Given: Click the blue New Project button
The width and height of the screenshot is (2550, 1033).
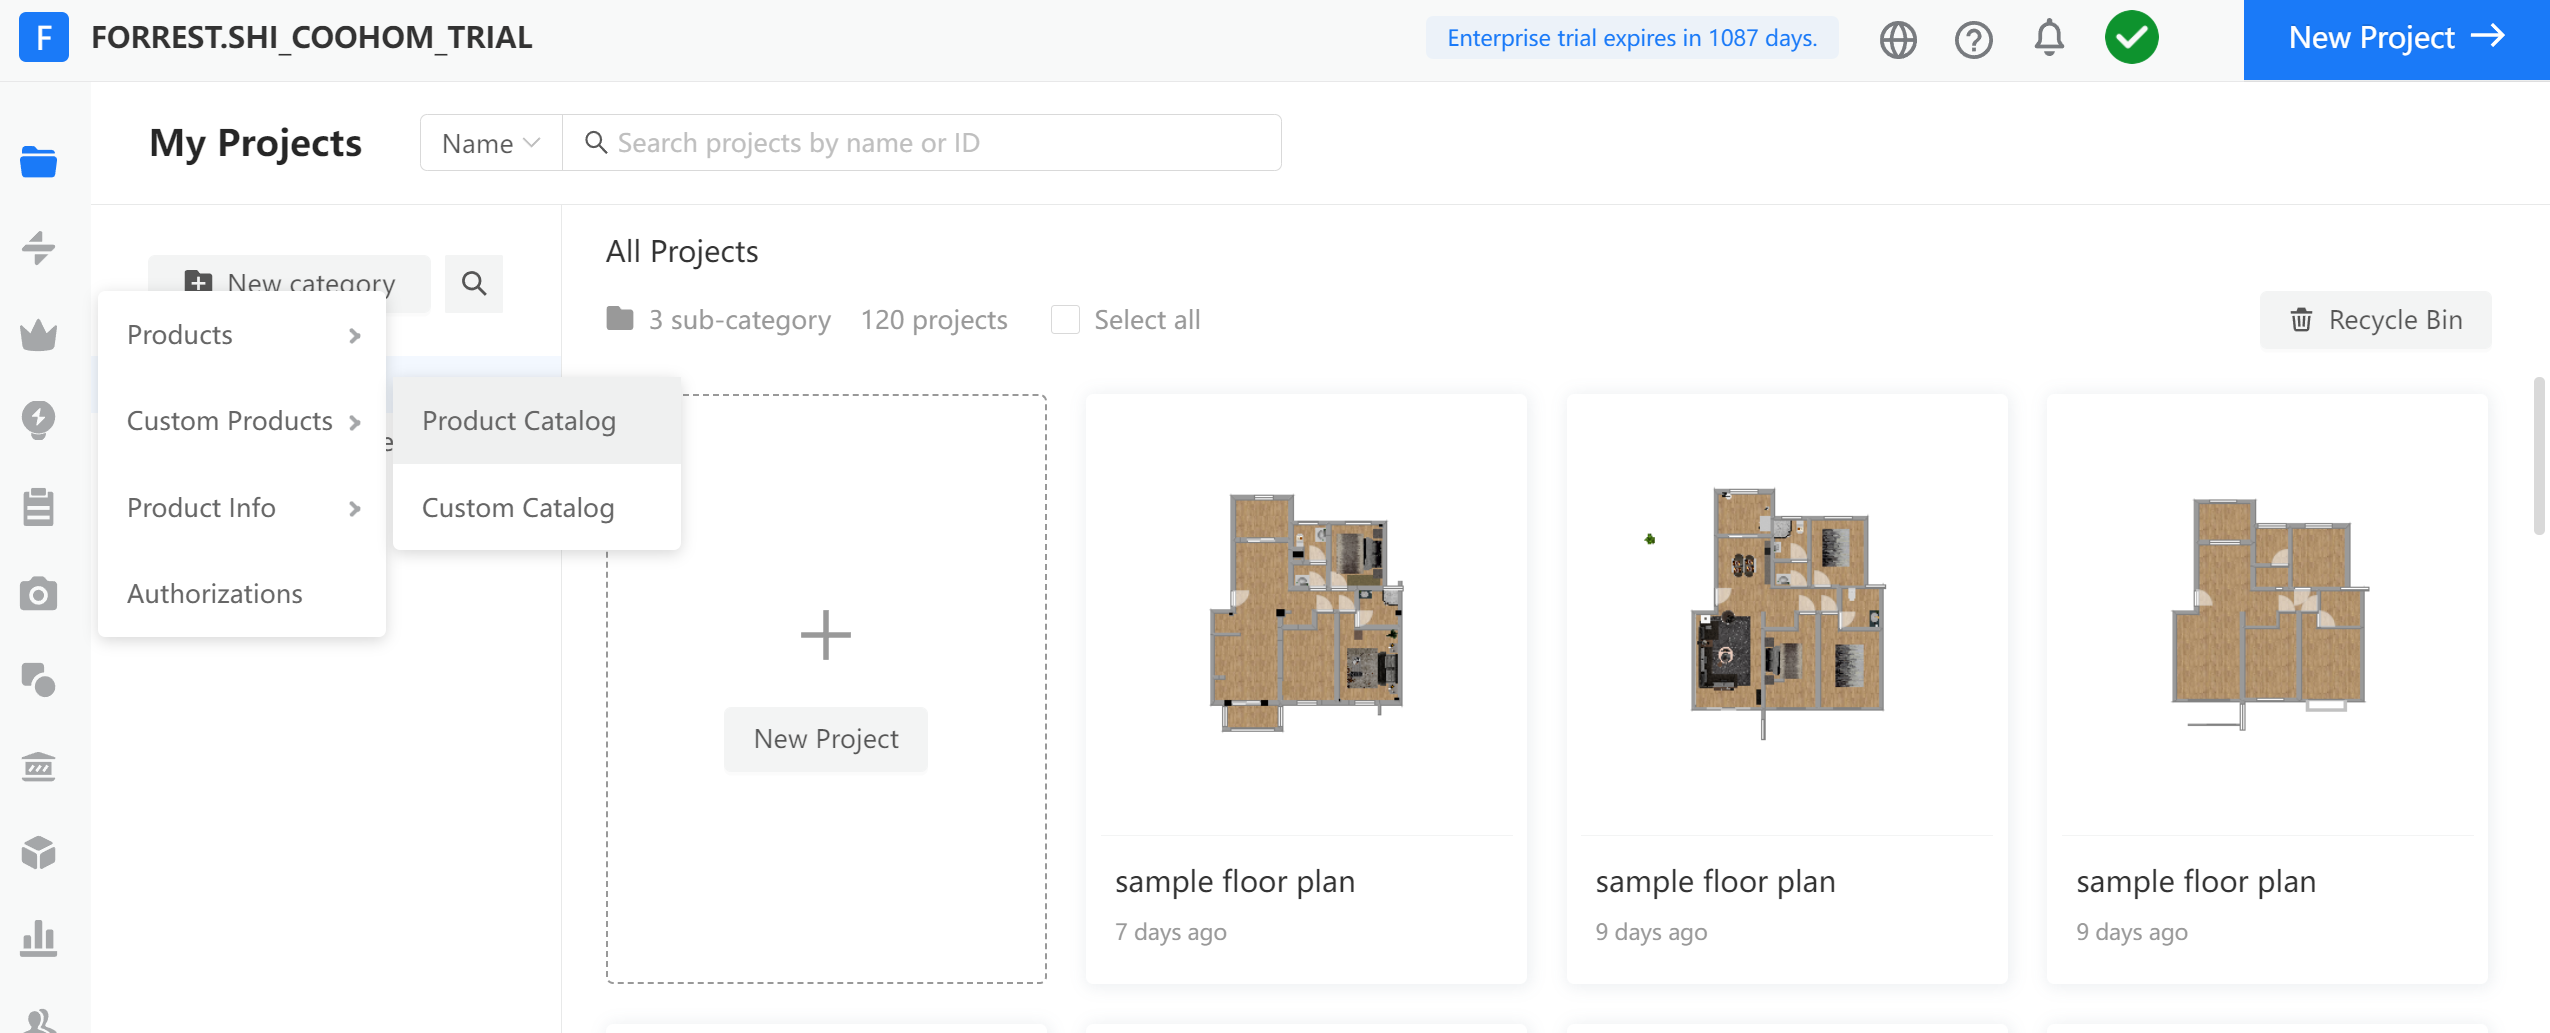Looking at the screenshot, I should coord(2396,39).
